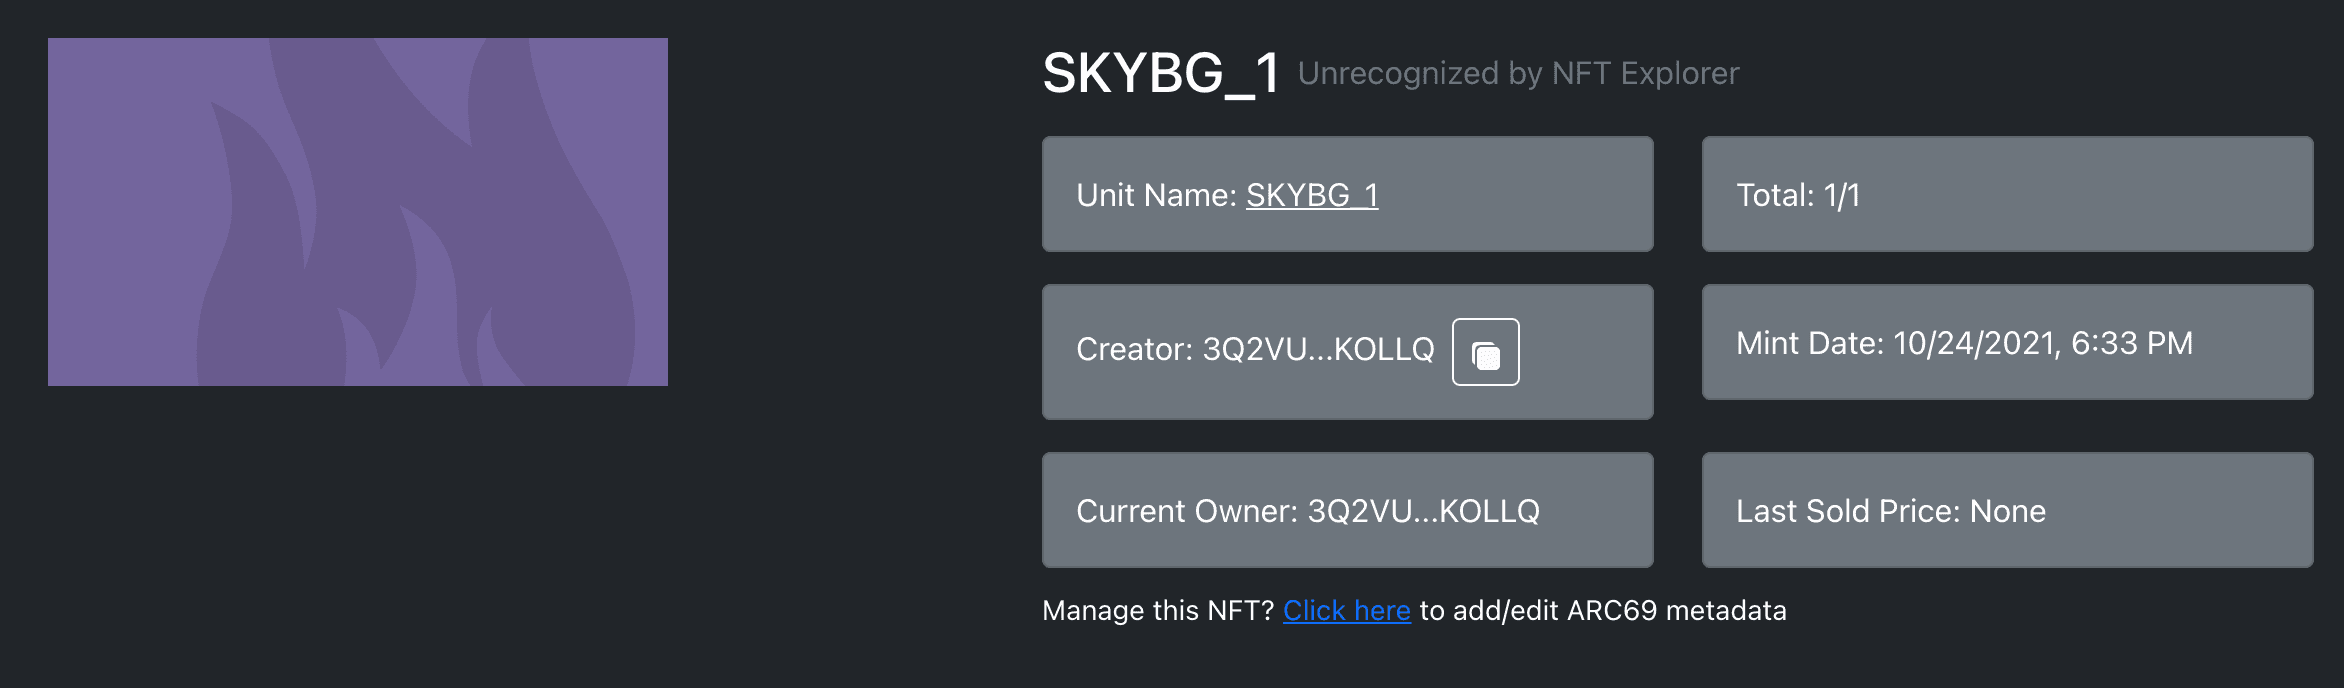Copy the creator address with the copy icon
2344x688 pixels.
pyautogui.click(x=1485, y=352)
